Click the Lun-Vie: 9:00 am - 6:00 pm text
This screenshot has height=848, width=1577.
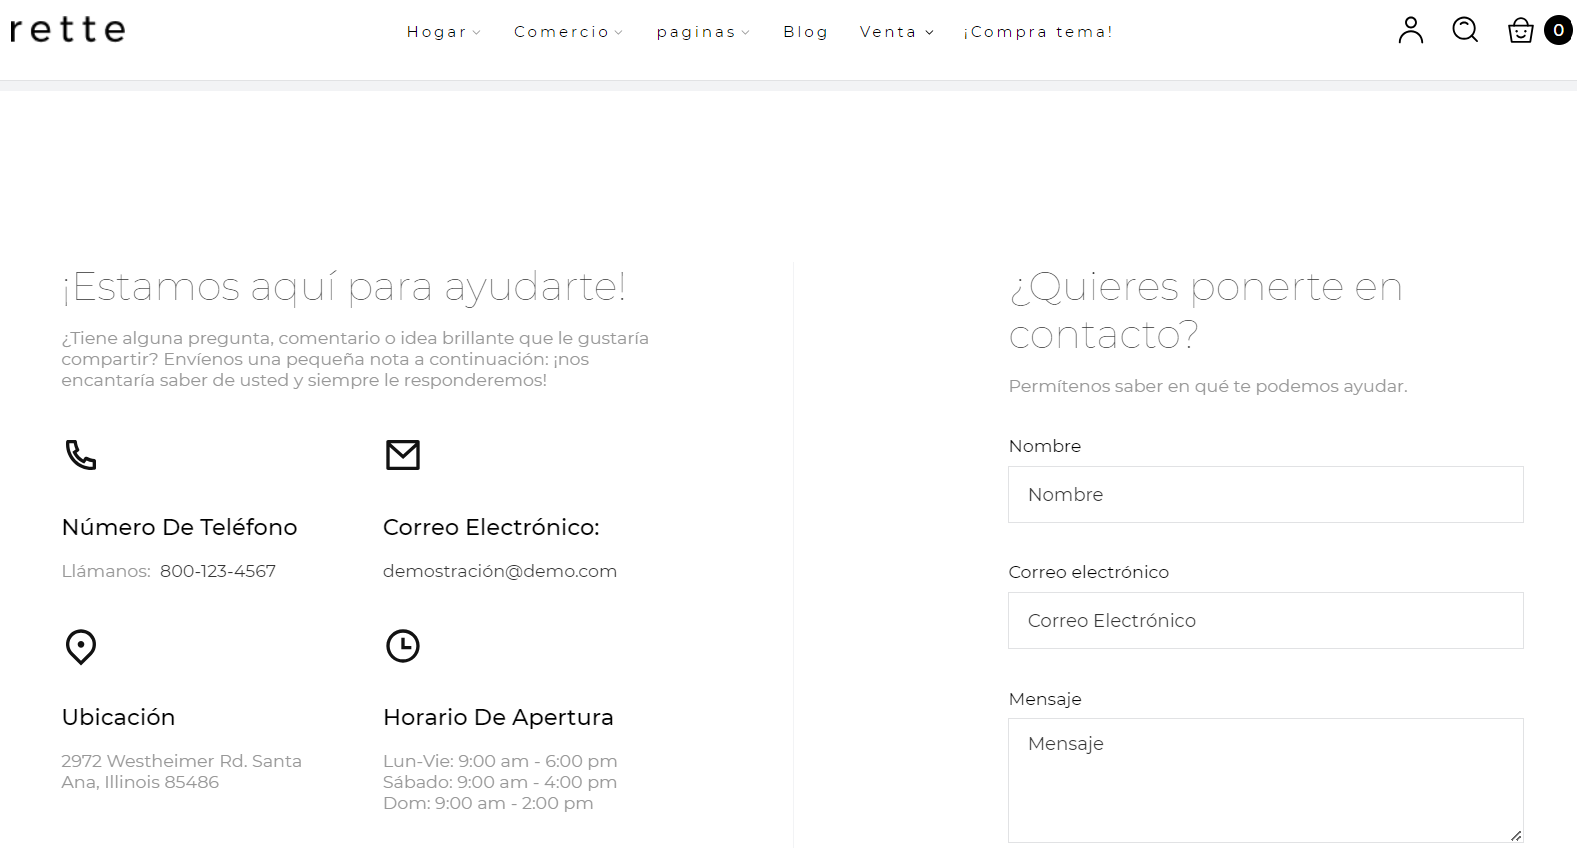500,761
